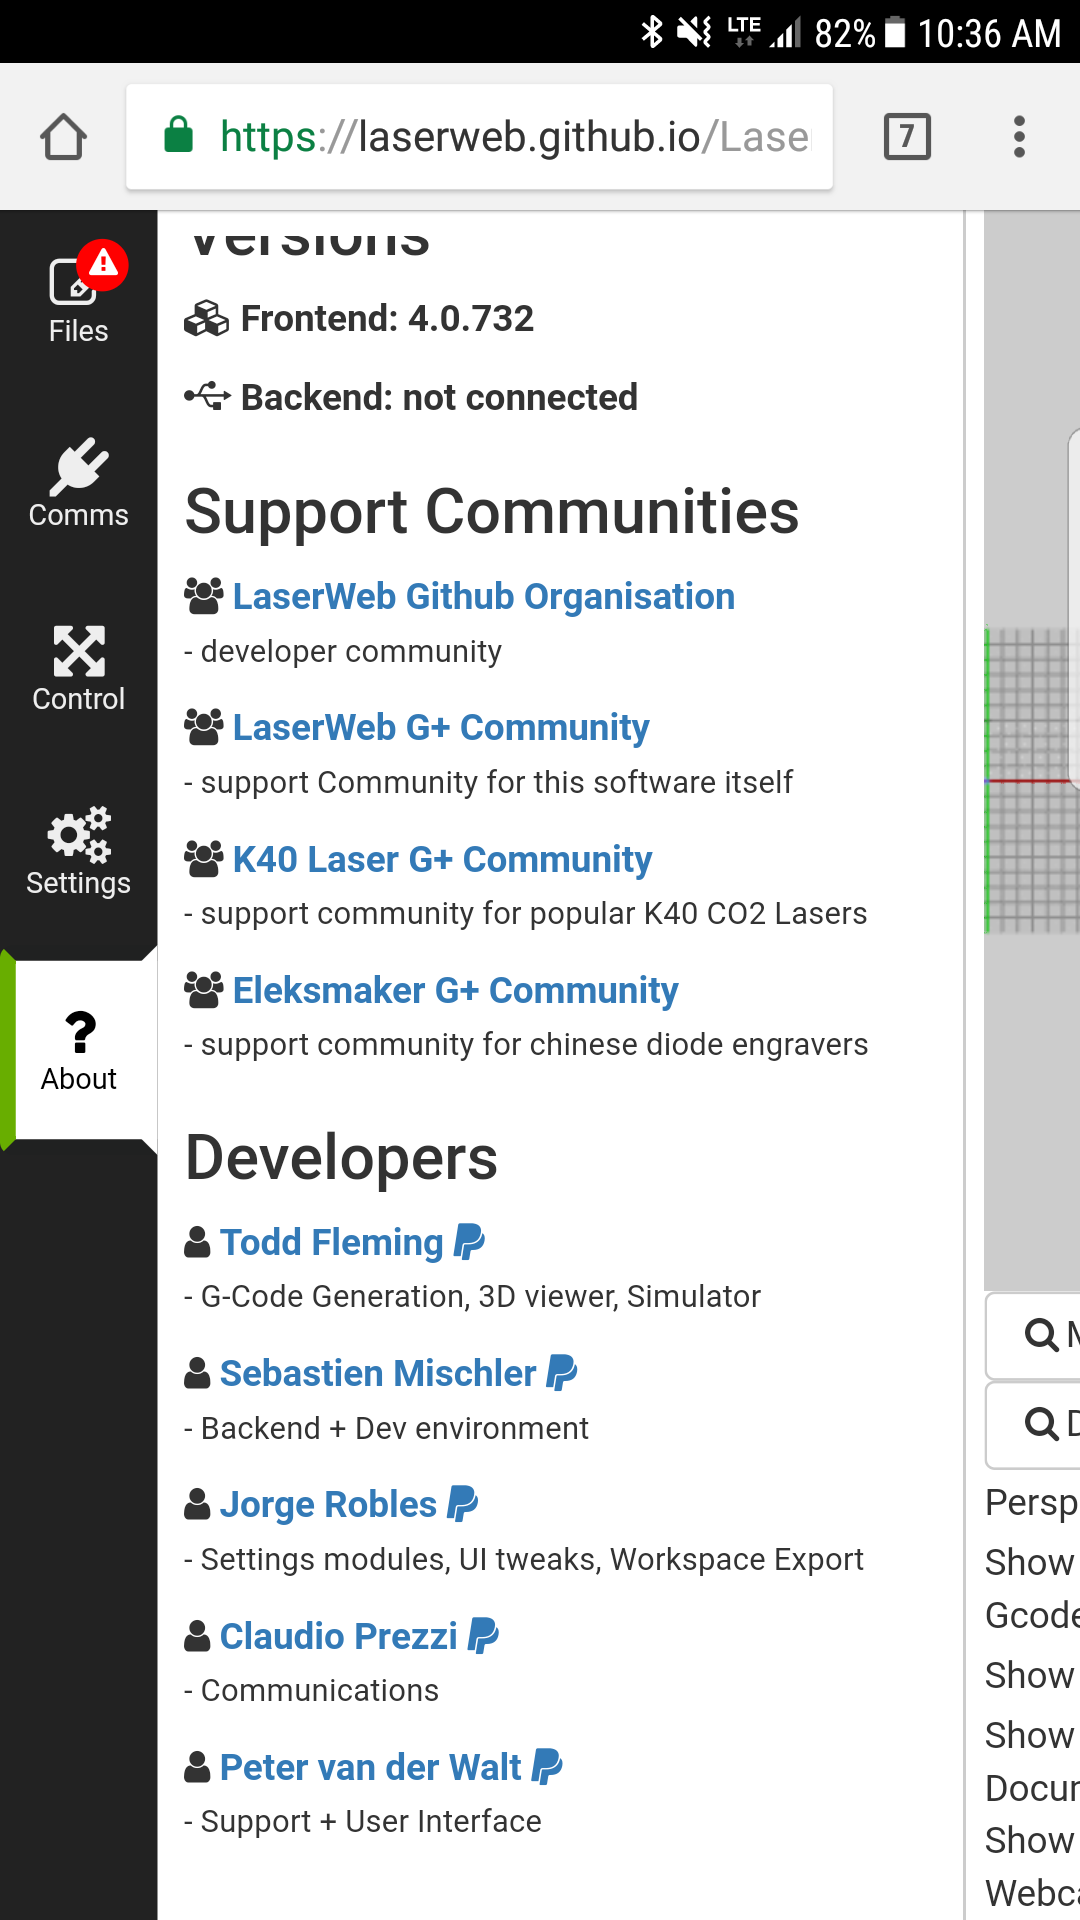Tap the battery indicator in status bar

[895, 32]
